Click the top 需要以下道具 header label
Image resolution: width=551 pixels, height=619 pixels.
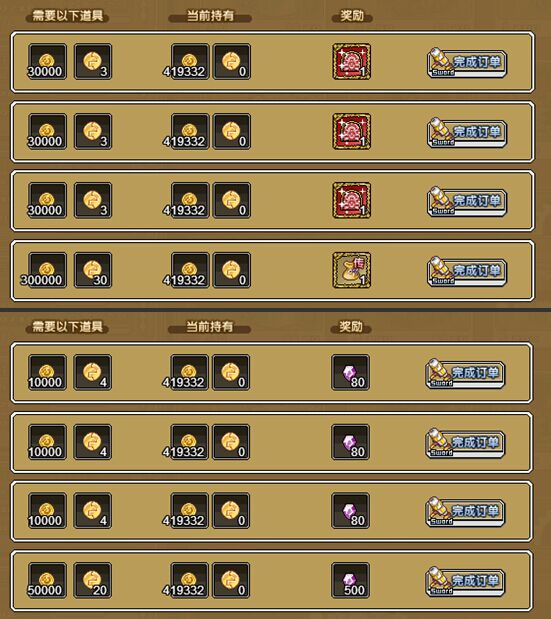tap(67, 16)
